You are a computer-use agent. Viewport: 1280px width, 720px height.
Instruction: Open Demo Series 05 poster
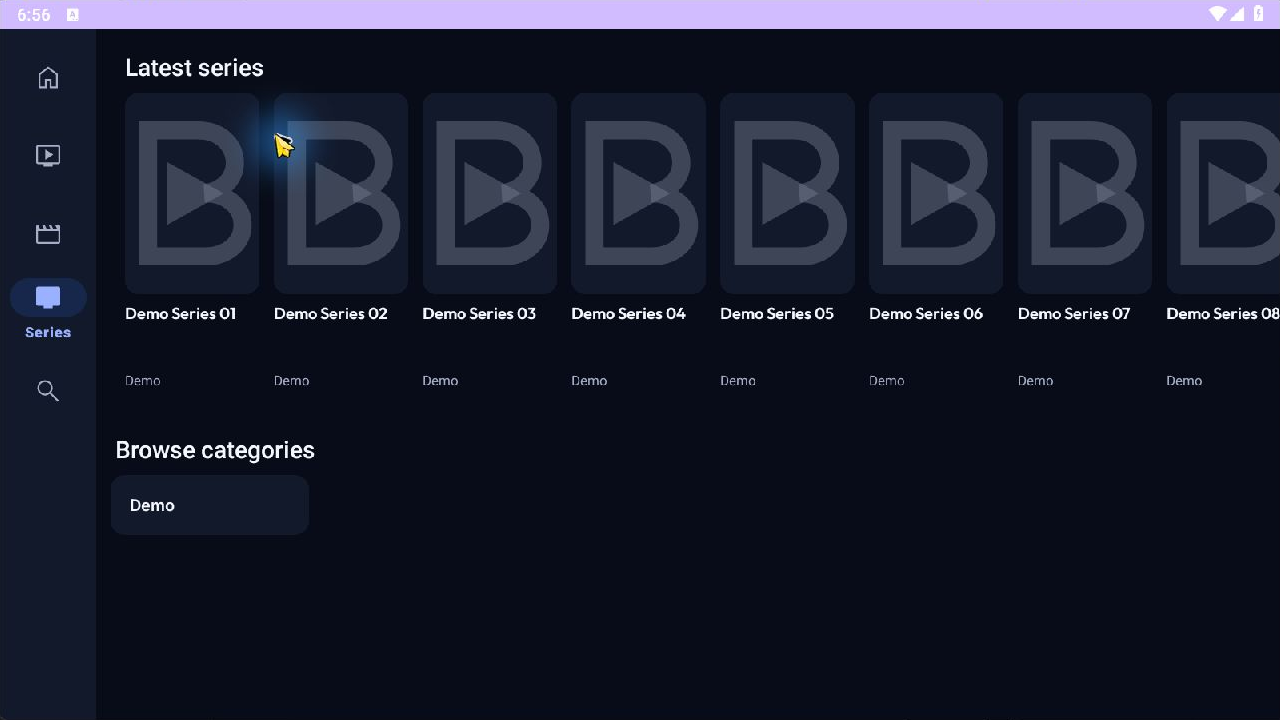[x=787, y=193]
